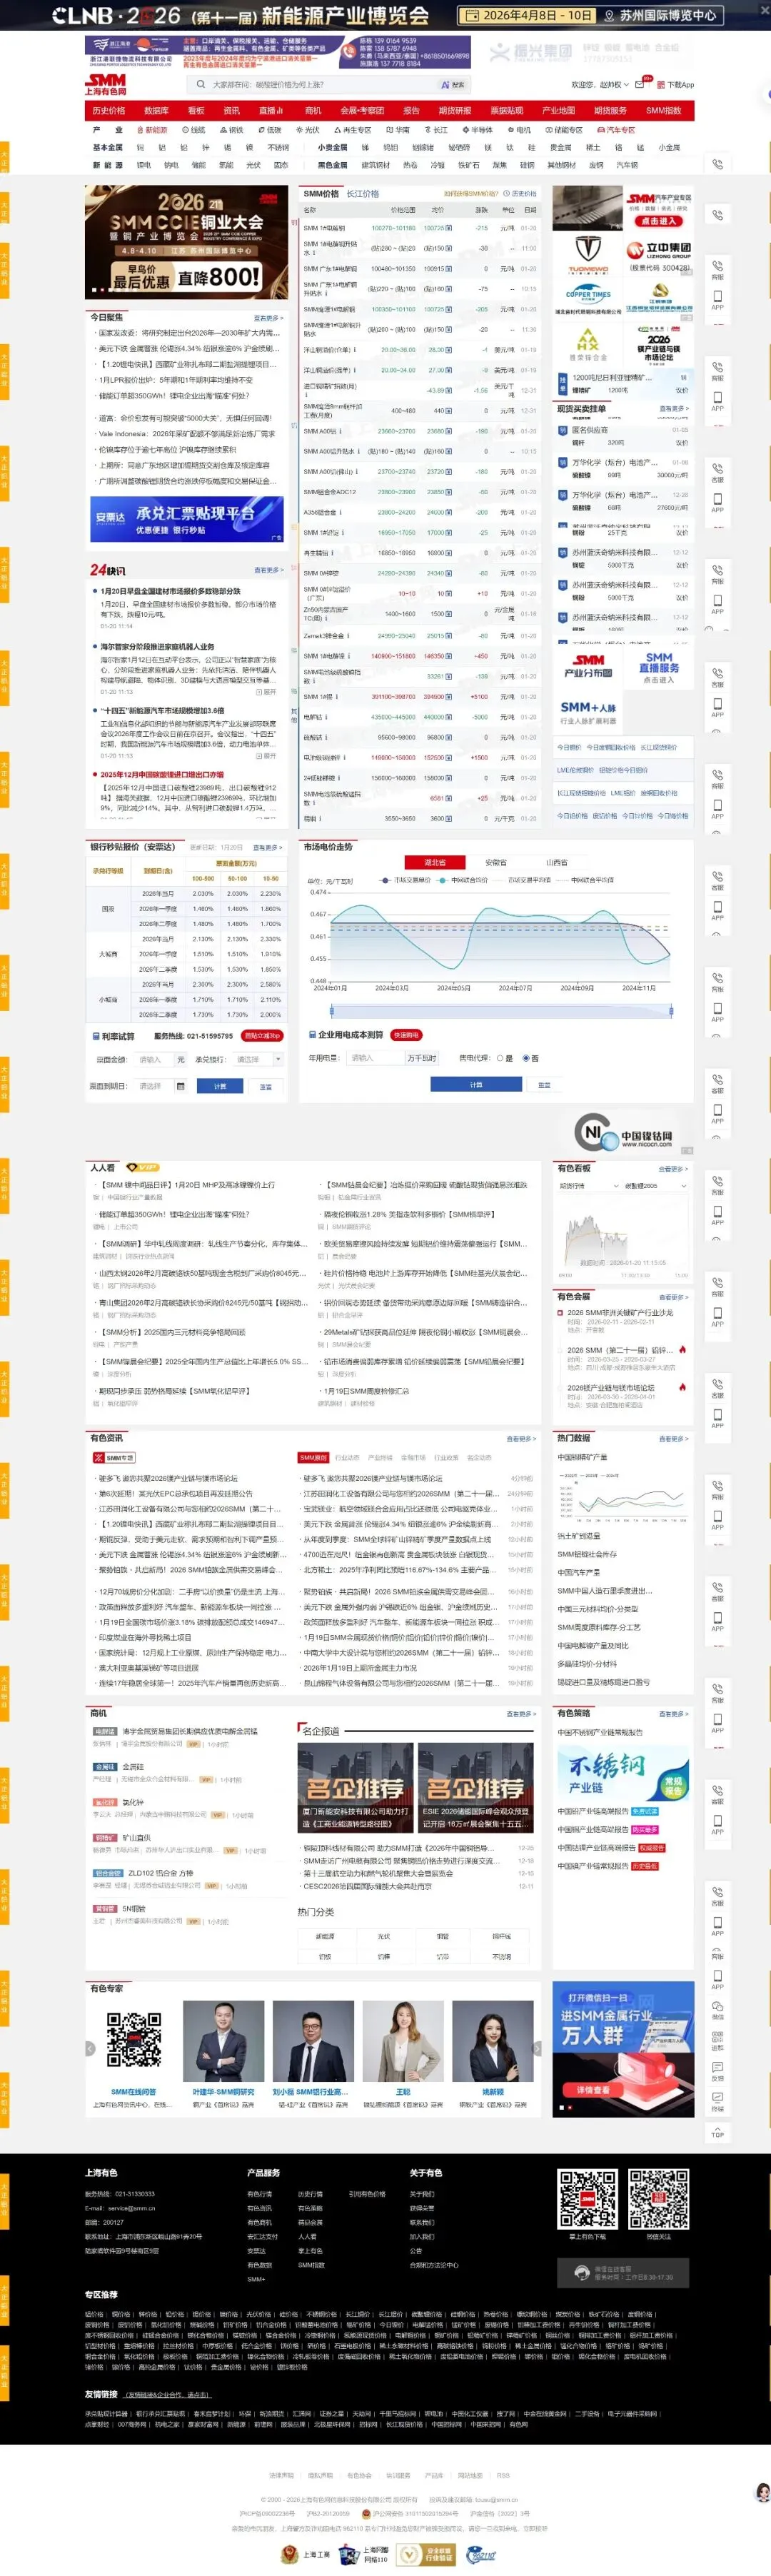The width and height of the screenshot is (771, 2576).
Task: Click the AI 搜索 button
Action: (452, 85)
